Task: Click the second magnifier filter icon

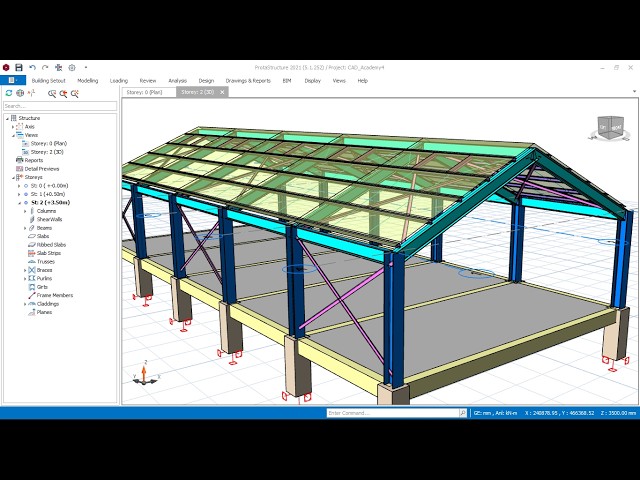Action: pos(63,93)
